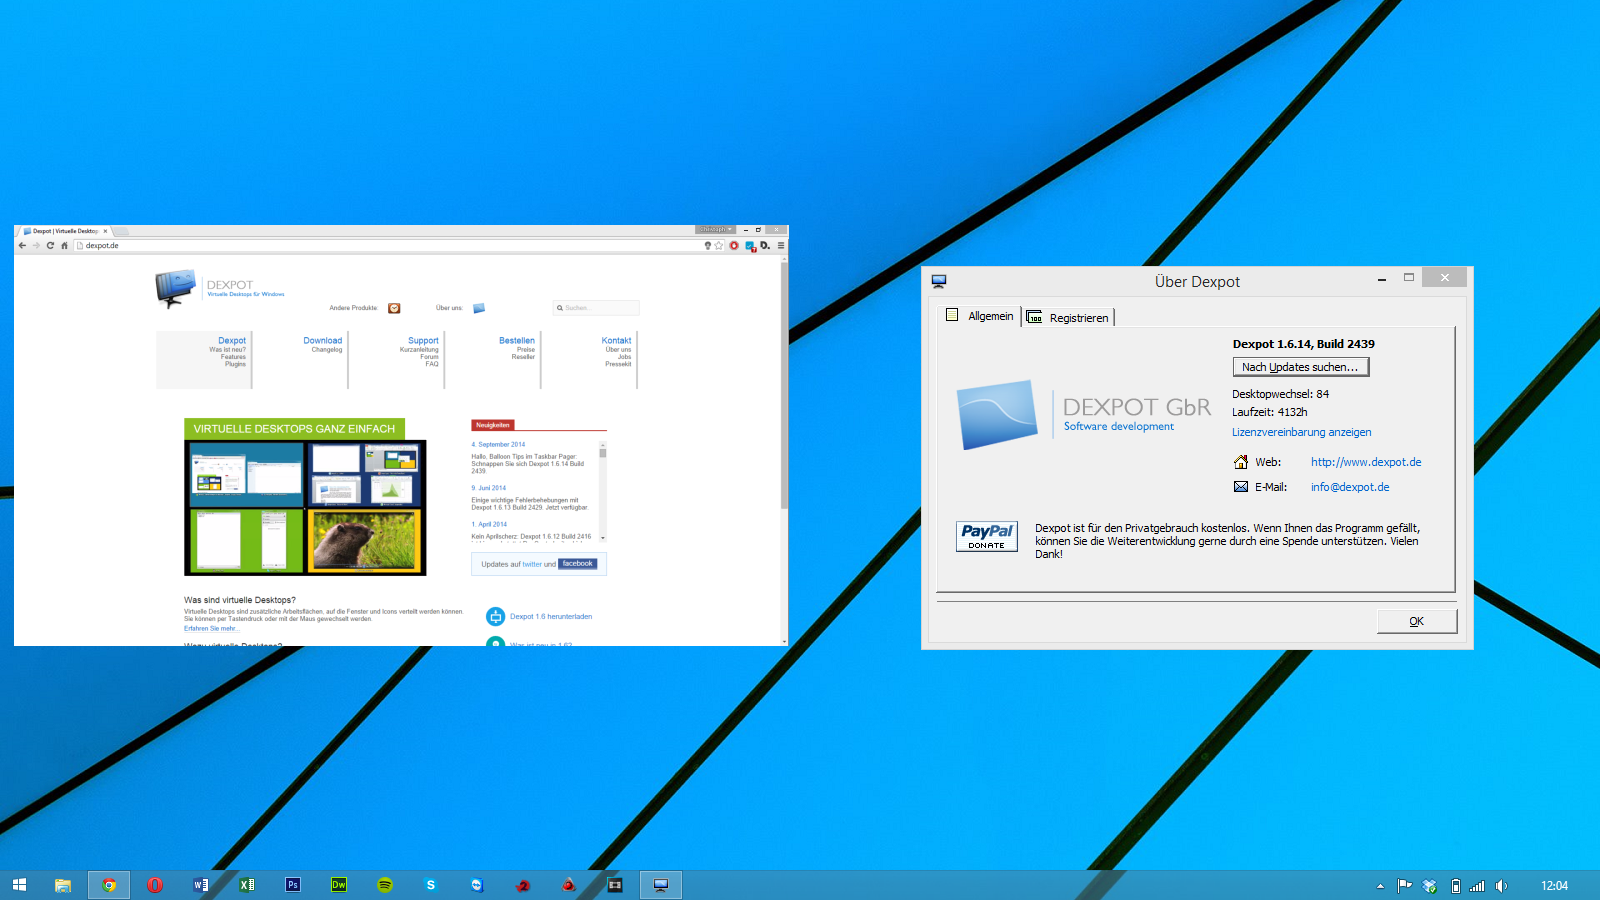
Task: Launch Dreamweaver from the taskbar
Action: tap(339, 885)
